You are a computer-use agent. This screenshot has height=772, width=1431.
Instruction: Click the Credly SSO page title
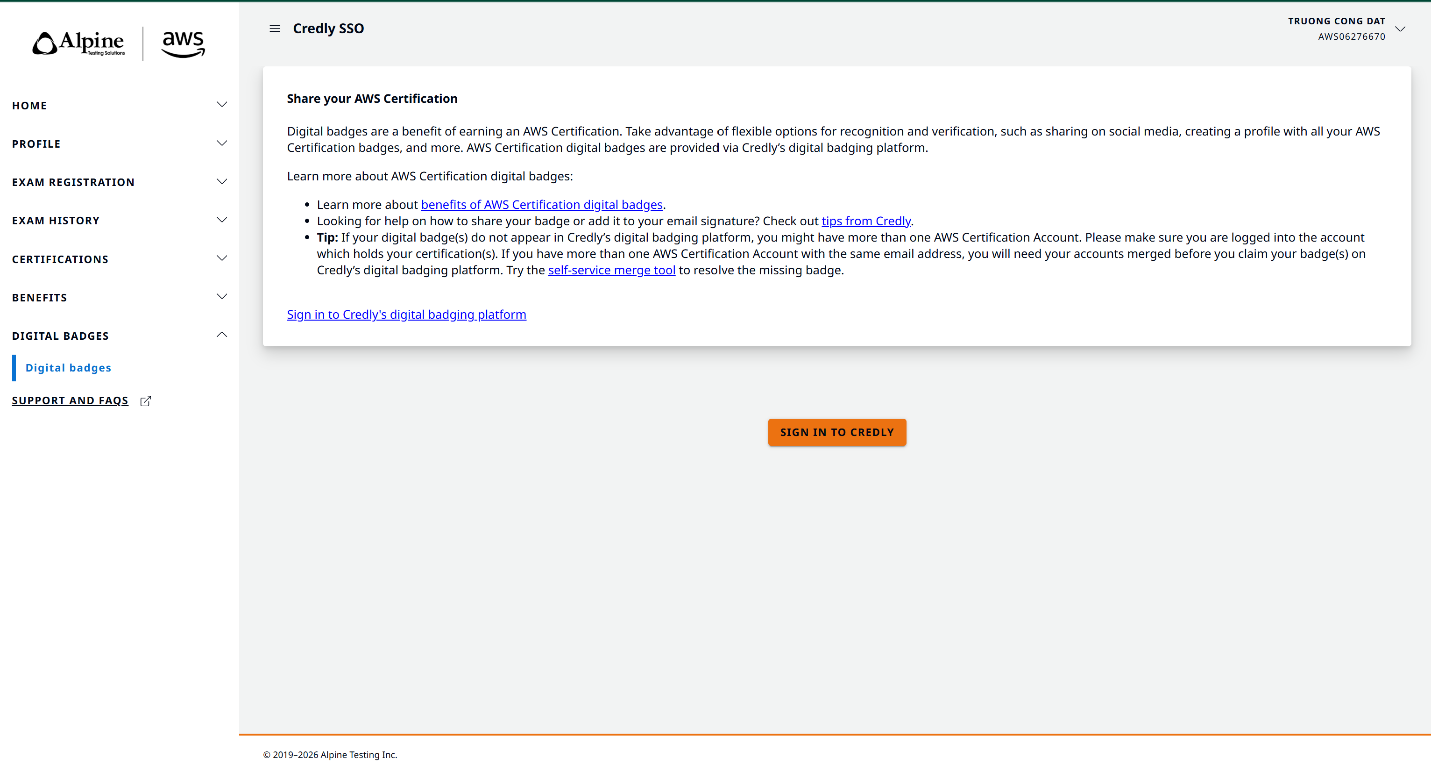pos(329,29)
